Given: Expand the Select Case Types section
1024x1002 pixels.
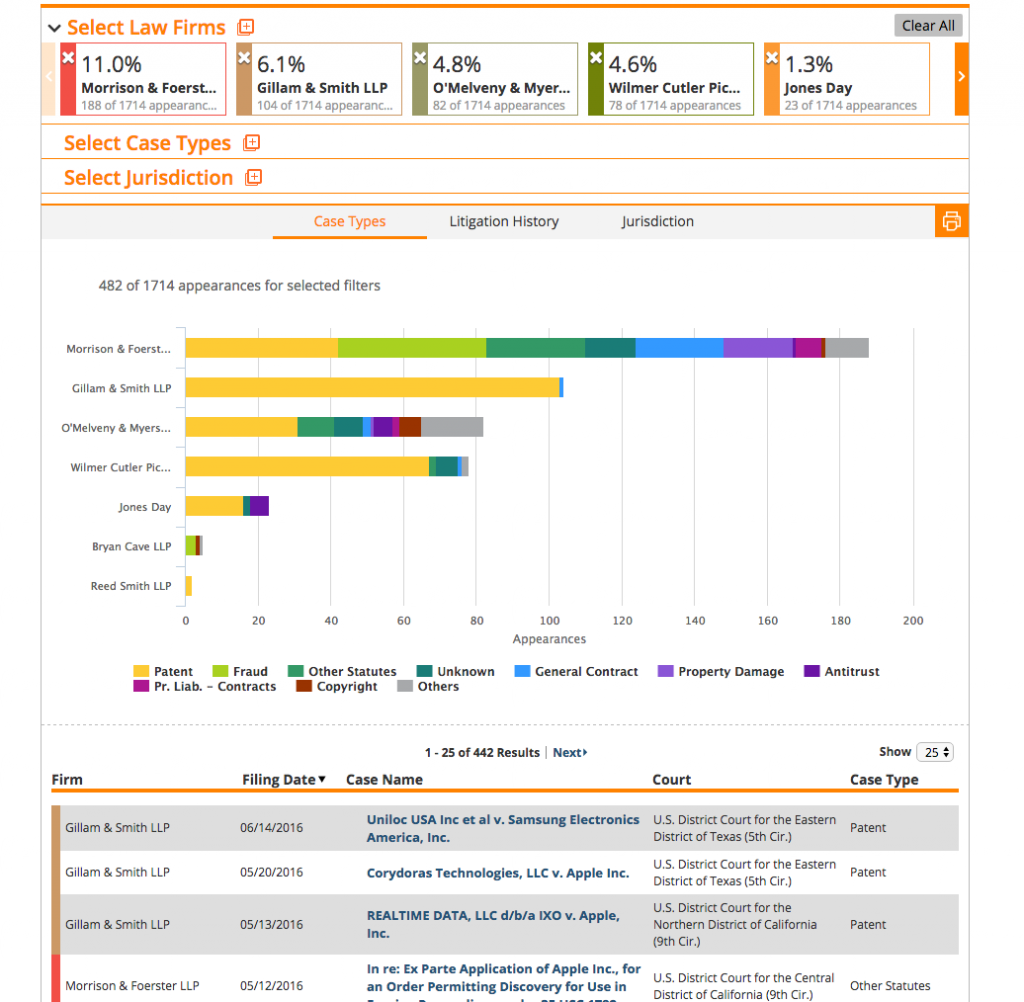Looking at the screenshot, I should (251, 143).
